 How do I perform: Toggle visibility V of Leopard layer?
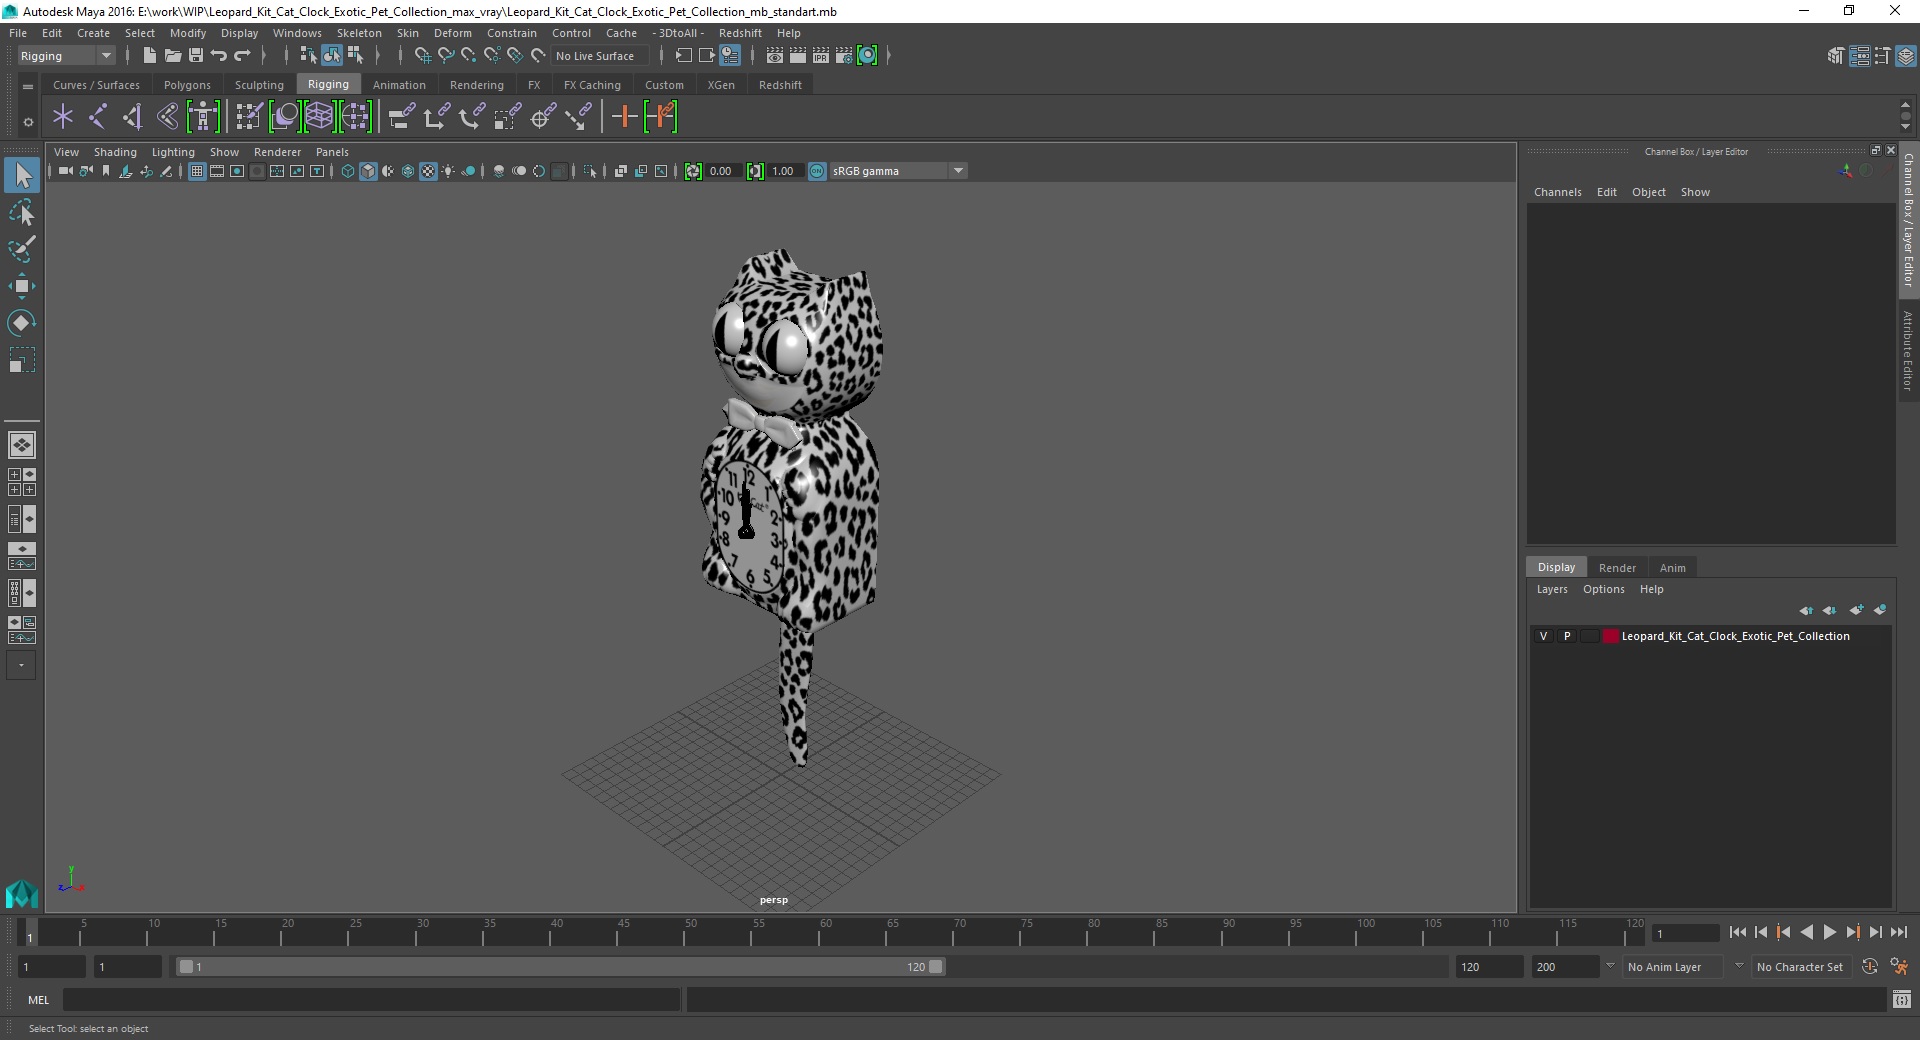click(1543, 636)
